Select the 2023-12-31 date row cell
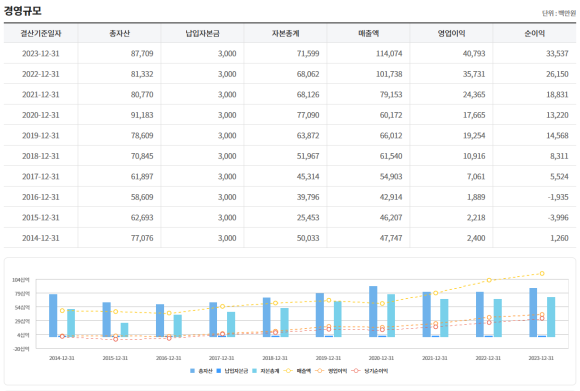Screen dimensions: 580x391 (41, 54)
